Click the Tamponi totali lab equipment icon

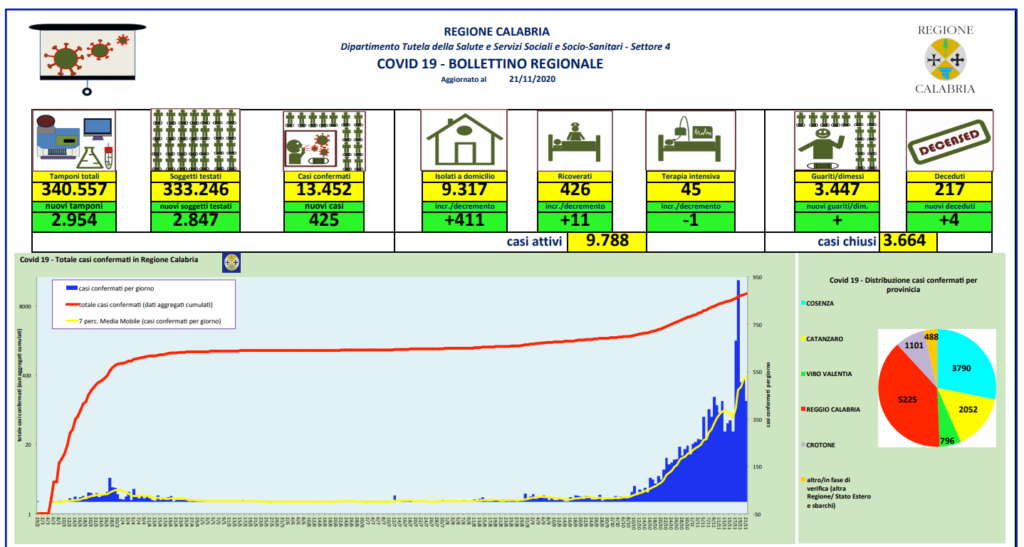coord(73,140)
